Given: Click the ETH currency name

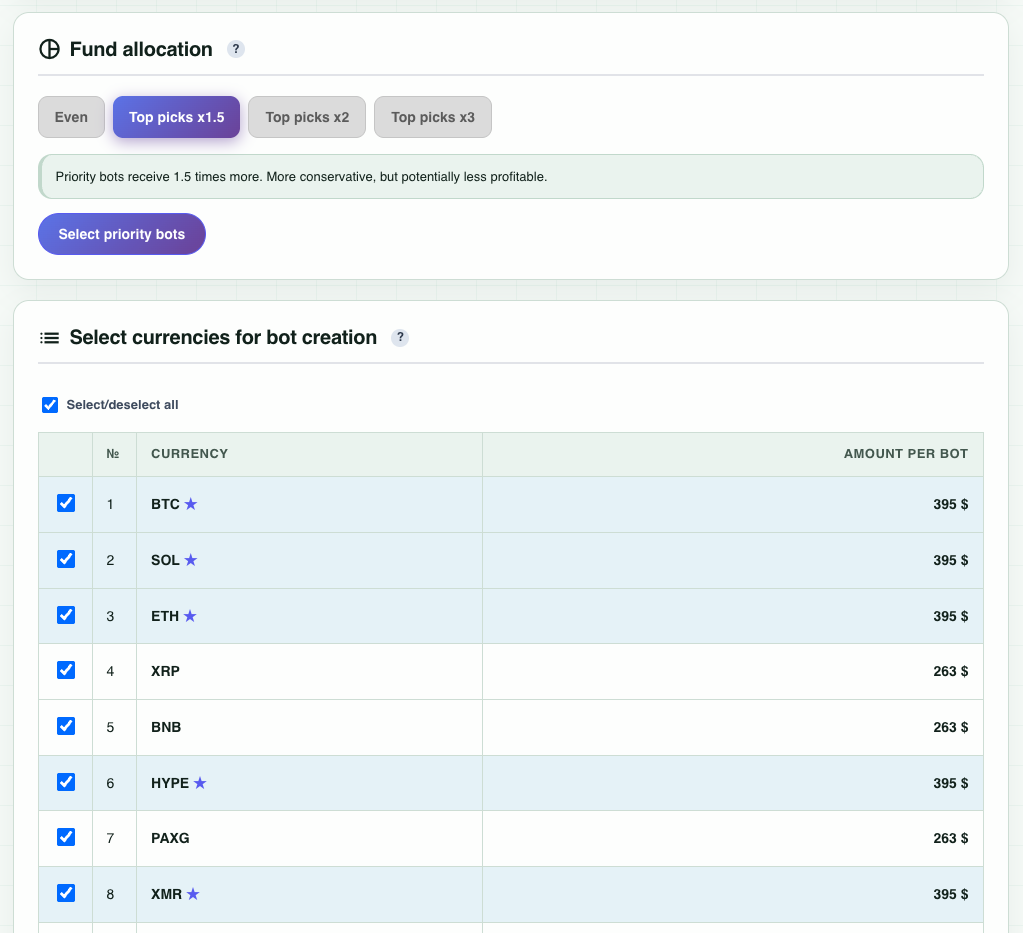Looking at the screenshot, I should (165, 616).
